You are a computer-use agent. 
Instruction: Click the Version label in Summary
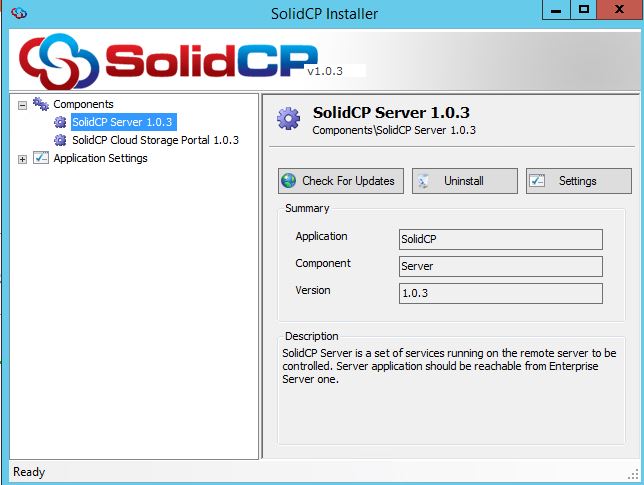pyautogui.click(x=313, y=290)
